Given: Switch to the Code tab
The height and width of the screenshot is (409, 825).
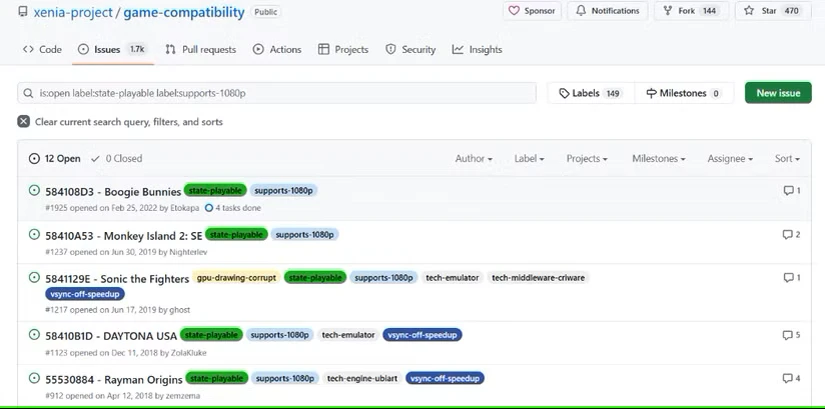Looking at the screenshot, I should click(x=42, y=49).
